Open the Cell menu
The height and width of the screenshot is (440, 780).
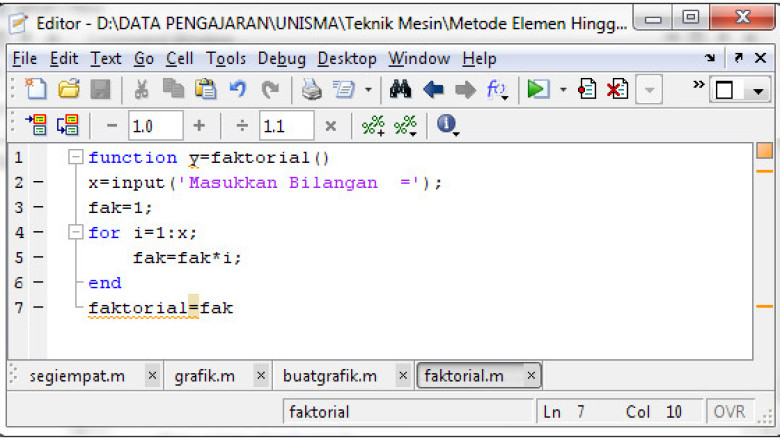click(x=180, y=59)
